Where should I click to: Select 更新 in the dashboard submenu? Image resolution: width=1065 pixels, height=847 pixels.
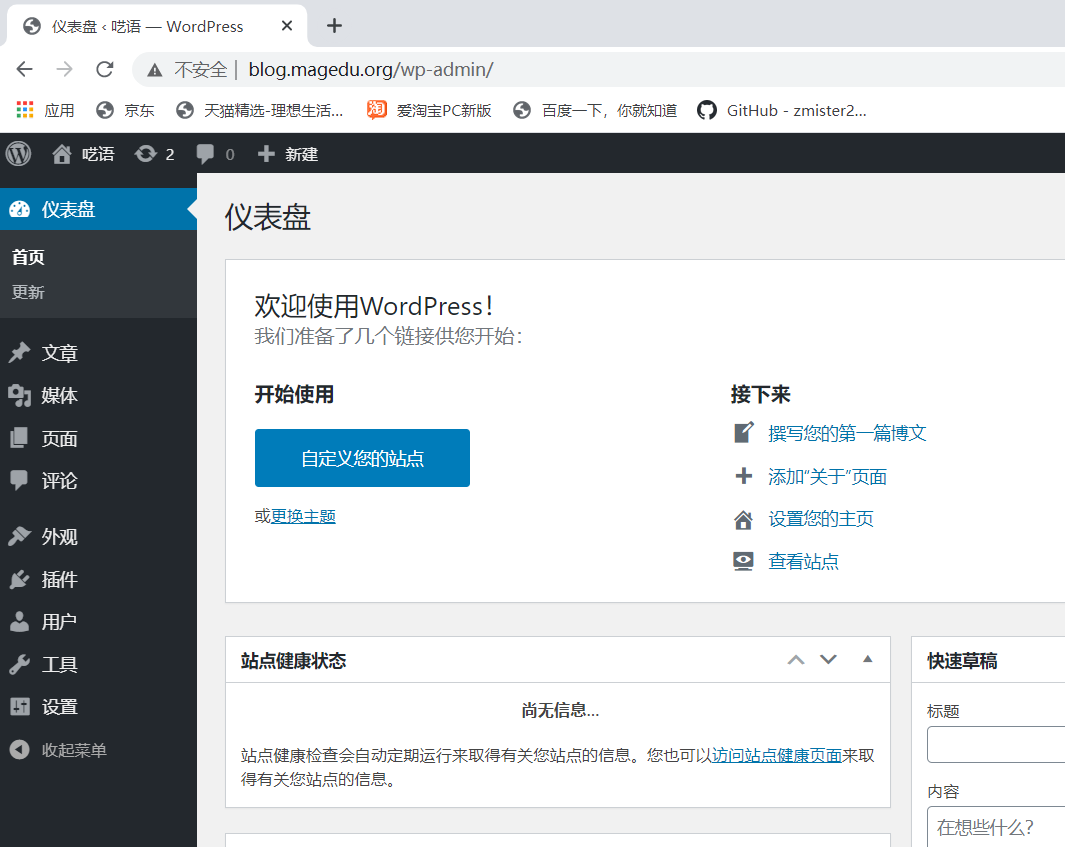28,292
